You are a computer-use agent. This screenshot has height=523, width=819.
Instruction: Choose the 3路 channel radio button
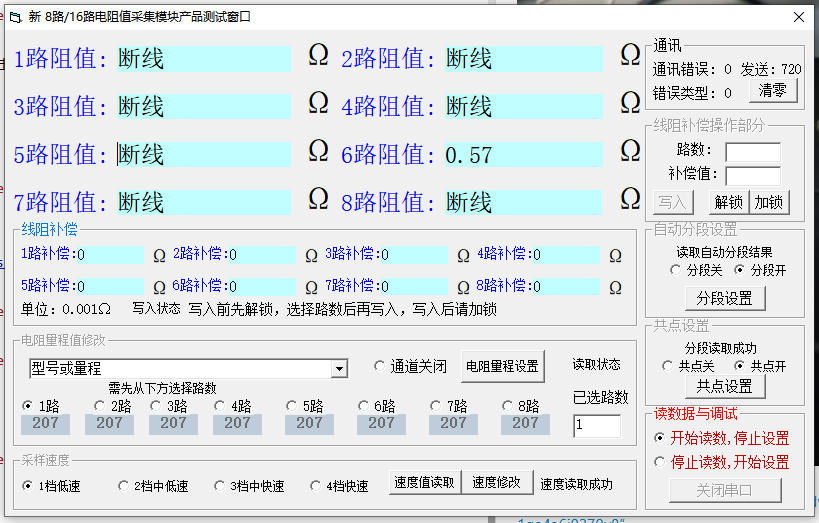coord(157,406)
